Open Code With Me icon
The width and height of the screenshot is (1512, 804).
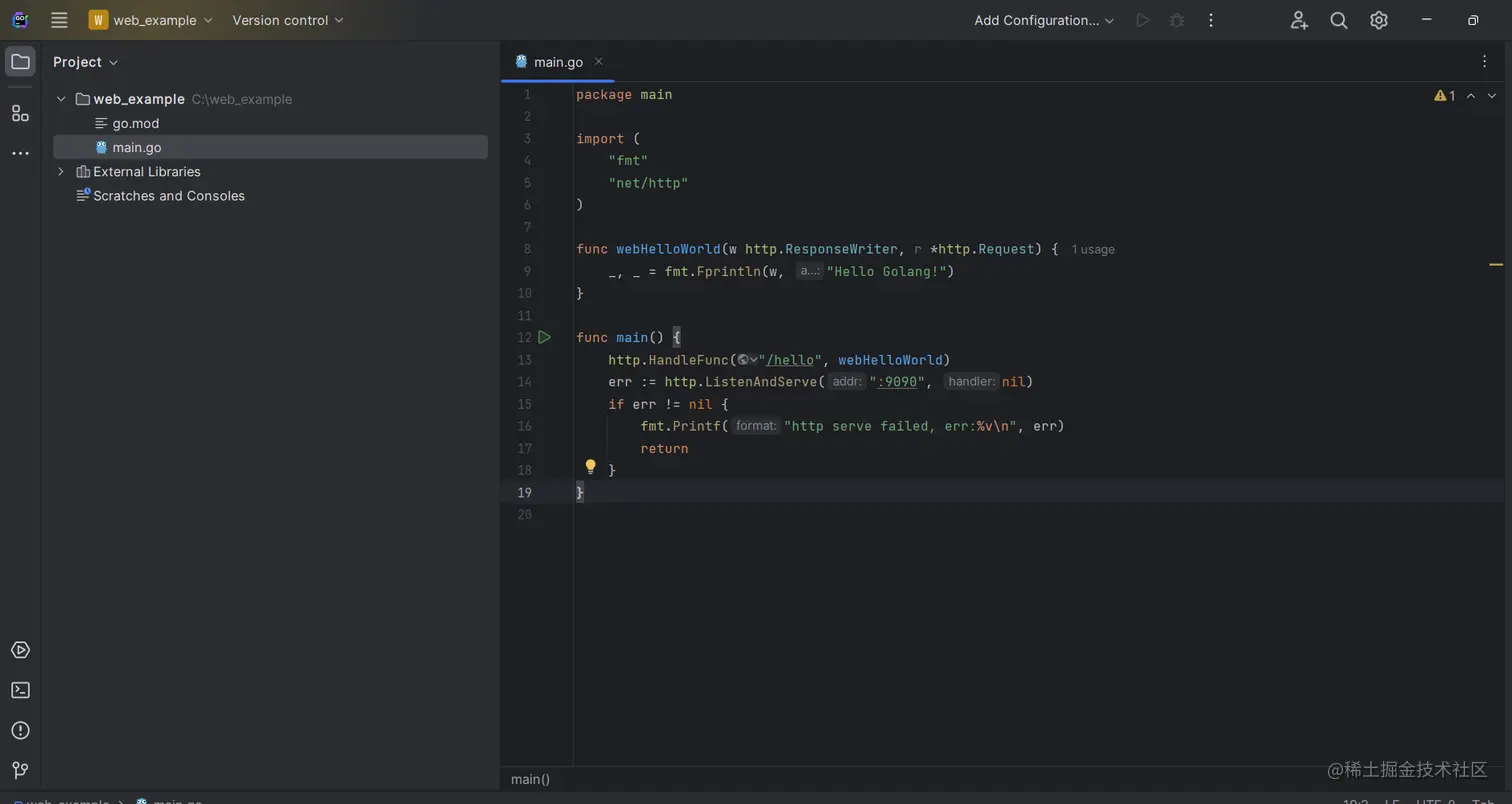(x=1299, y=20)
